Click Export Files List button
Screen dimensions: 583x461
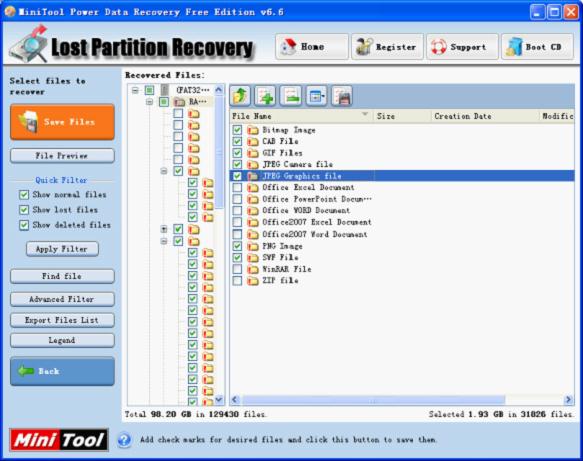[62, 320]
